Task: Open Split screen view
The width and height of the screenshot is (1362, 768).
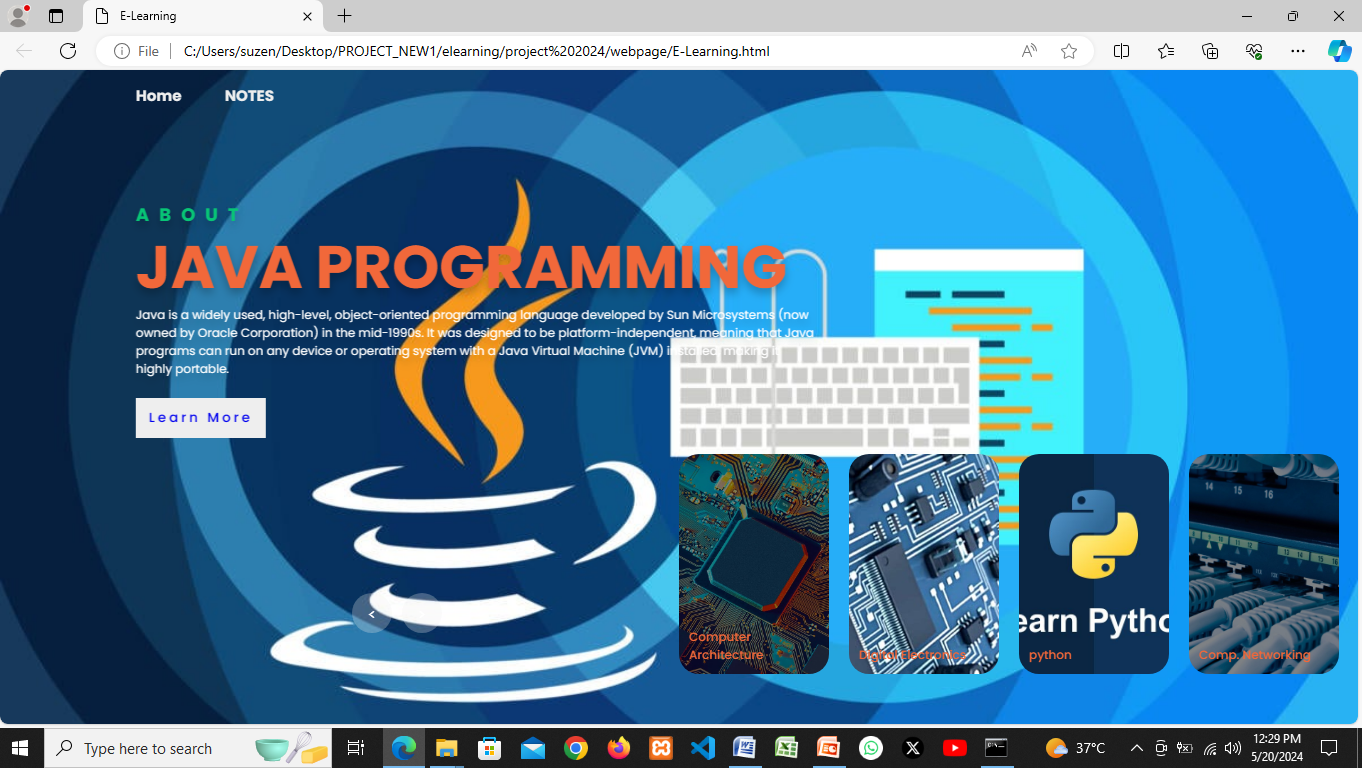Action: [x=1121, y=51]
